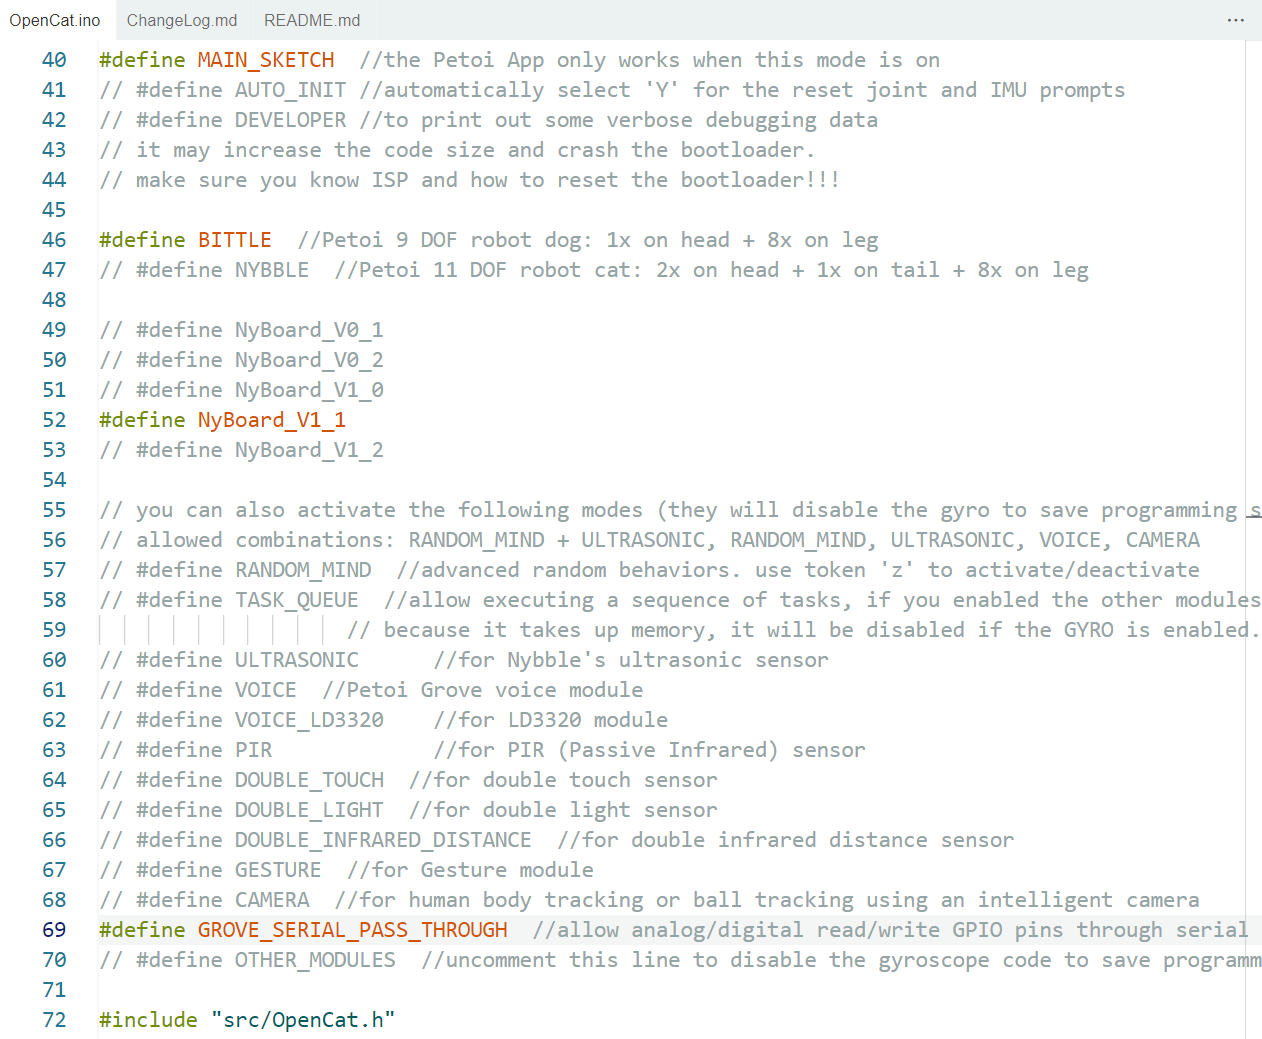Switch to the README.md tab
Viewport: 1262px width, 1039px height.
point(312,20)
